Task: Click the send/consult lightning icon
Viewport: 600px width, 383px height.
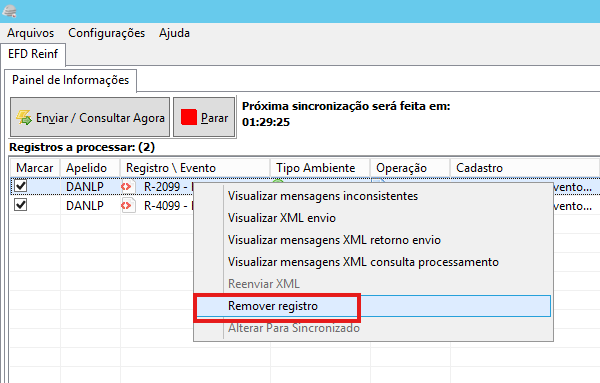Action: (x=24, y=117)
